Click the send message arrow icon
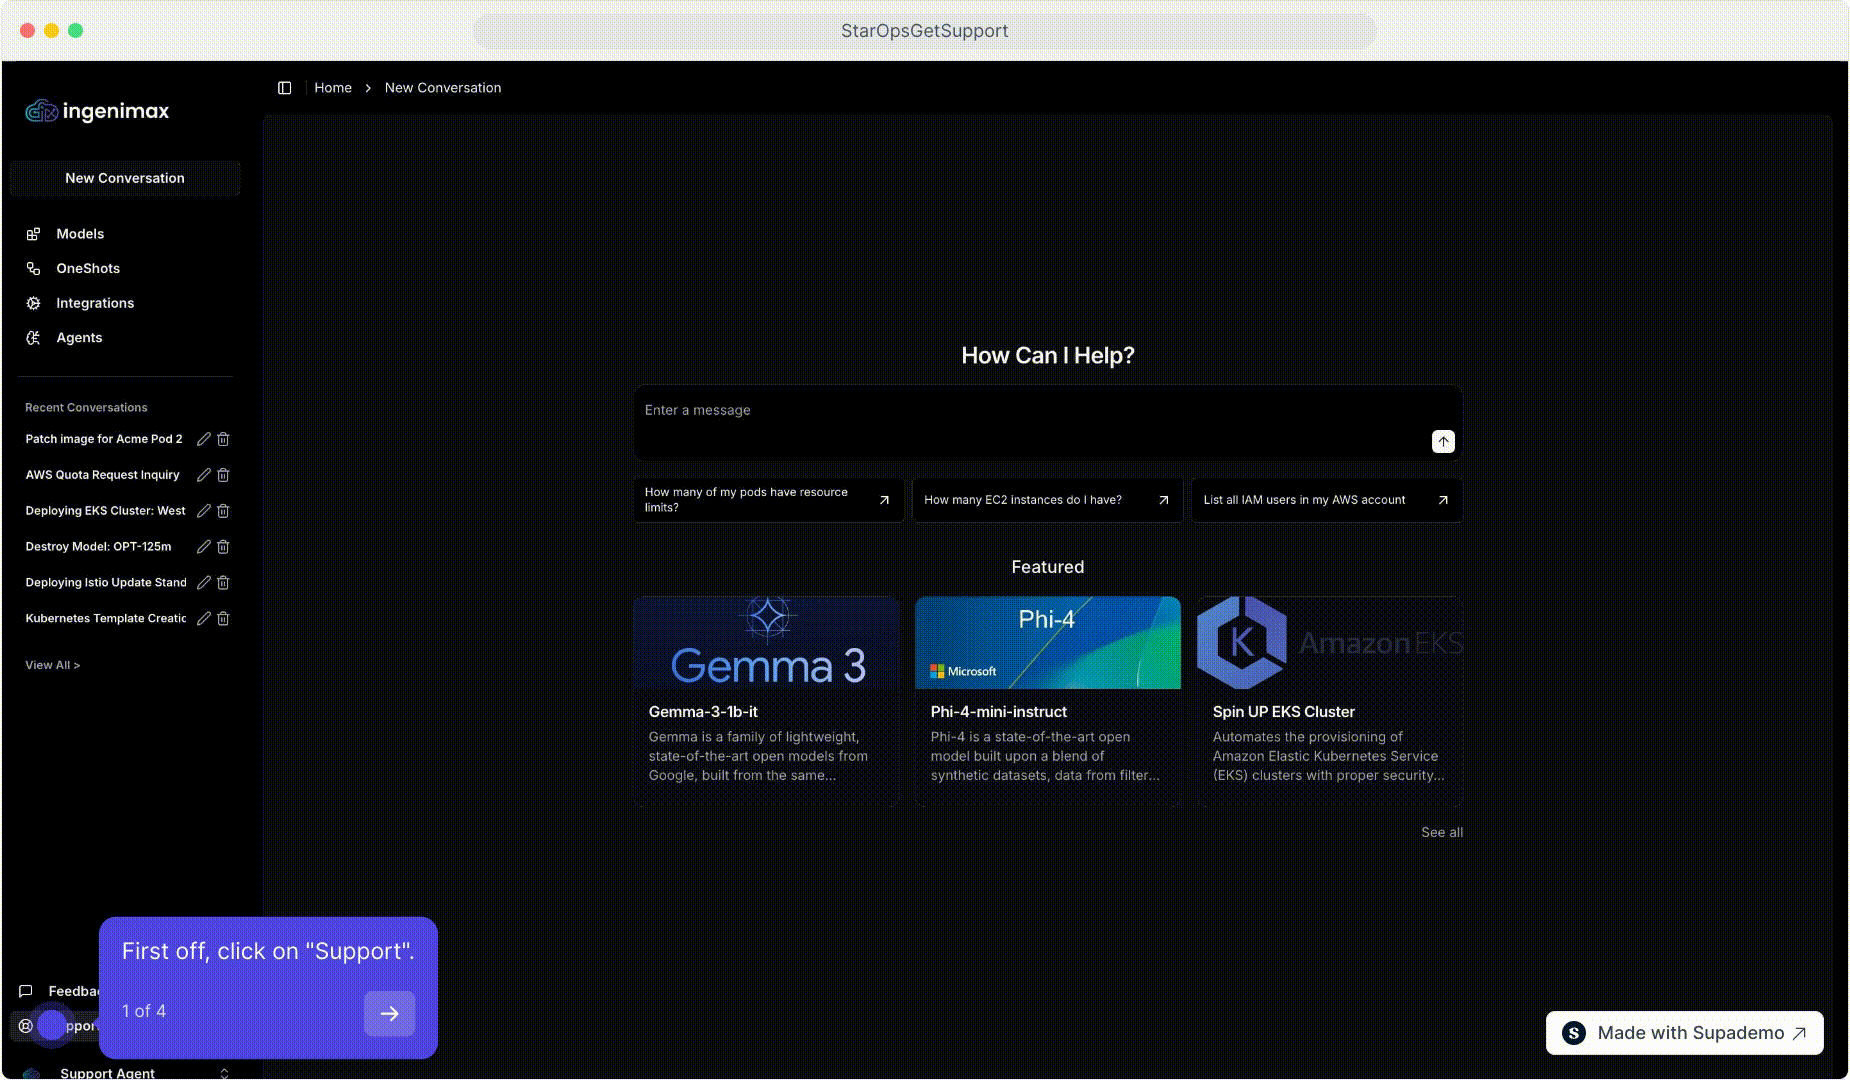Viewport: 1850px width, 1080px height. [1442, 441]
